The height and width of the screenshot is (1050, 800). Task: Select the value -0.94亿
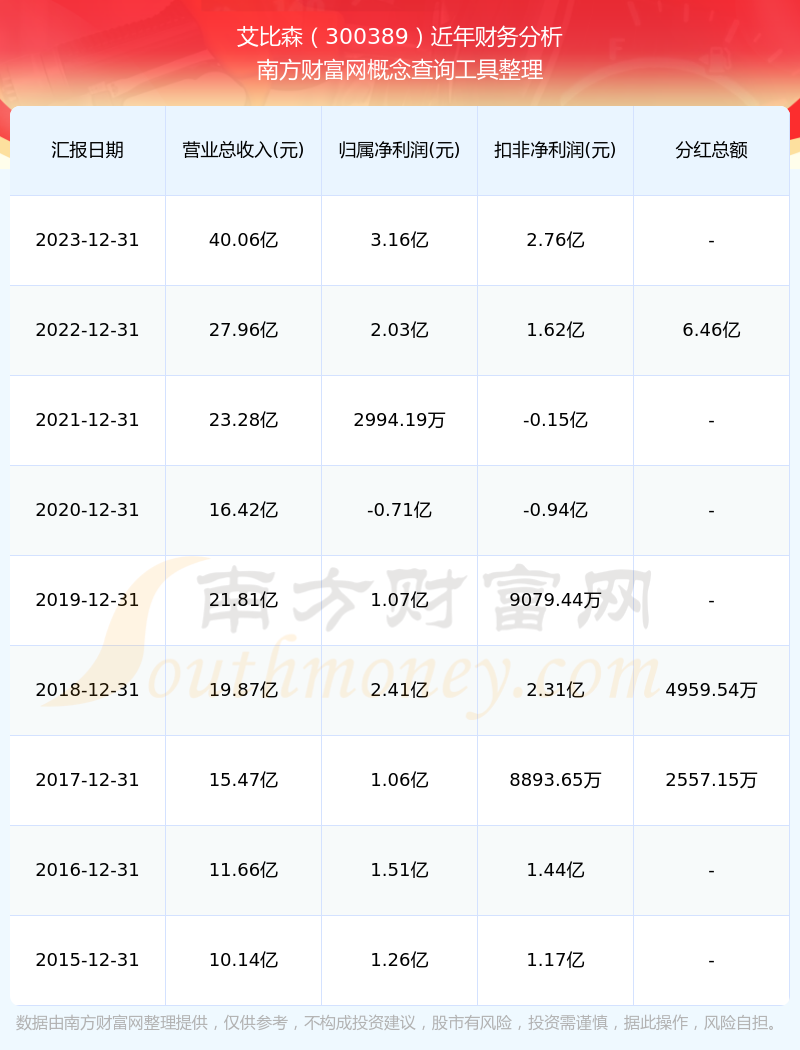[555, 510]
